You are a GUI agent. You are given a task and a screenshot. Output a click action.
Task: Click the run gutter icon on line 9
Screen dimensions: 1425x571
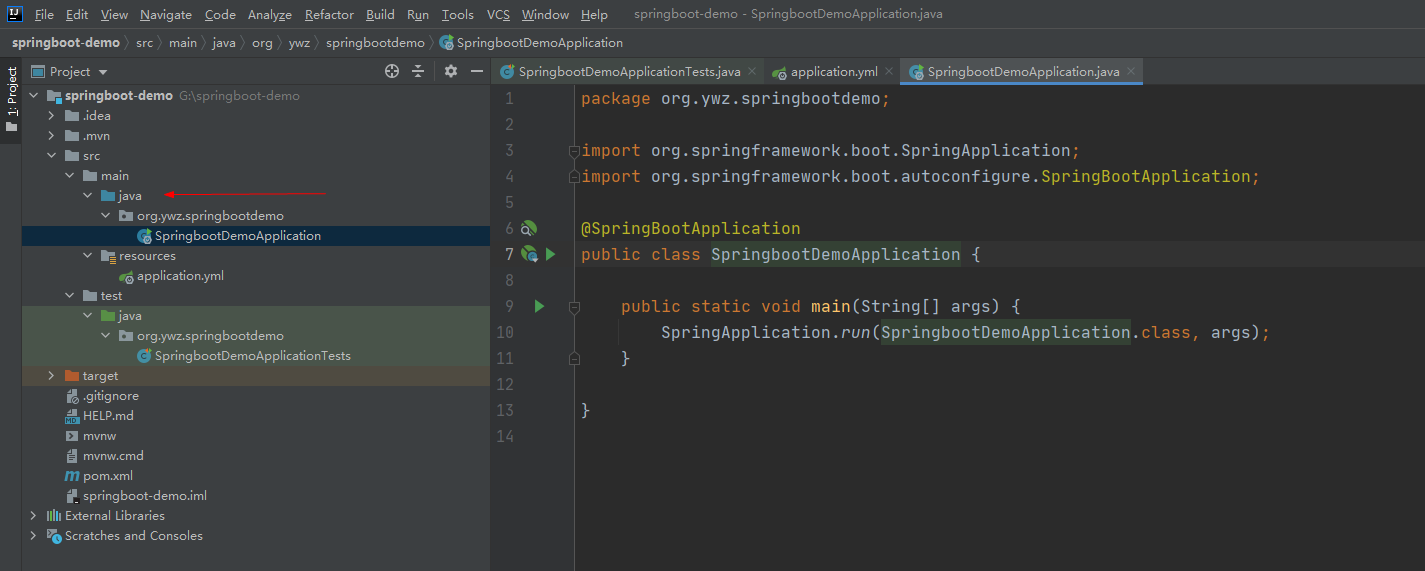tap(539, 307)
